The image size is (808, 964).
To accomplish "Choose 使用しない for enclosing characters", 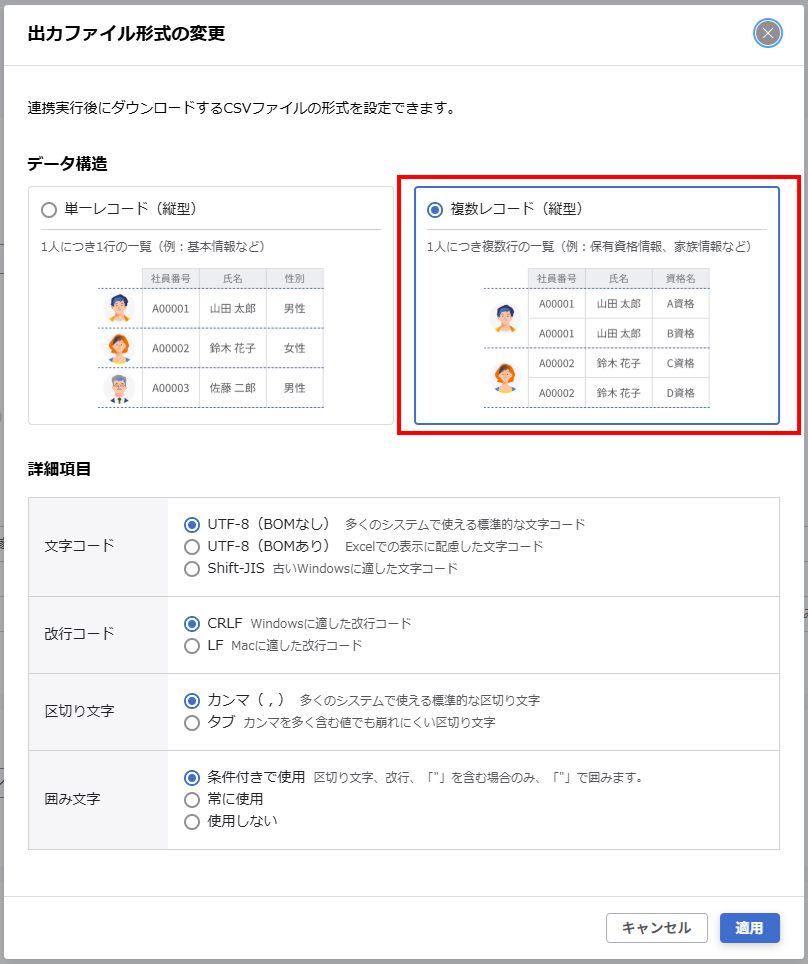I will click(x=193, y=822).
